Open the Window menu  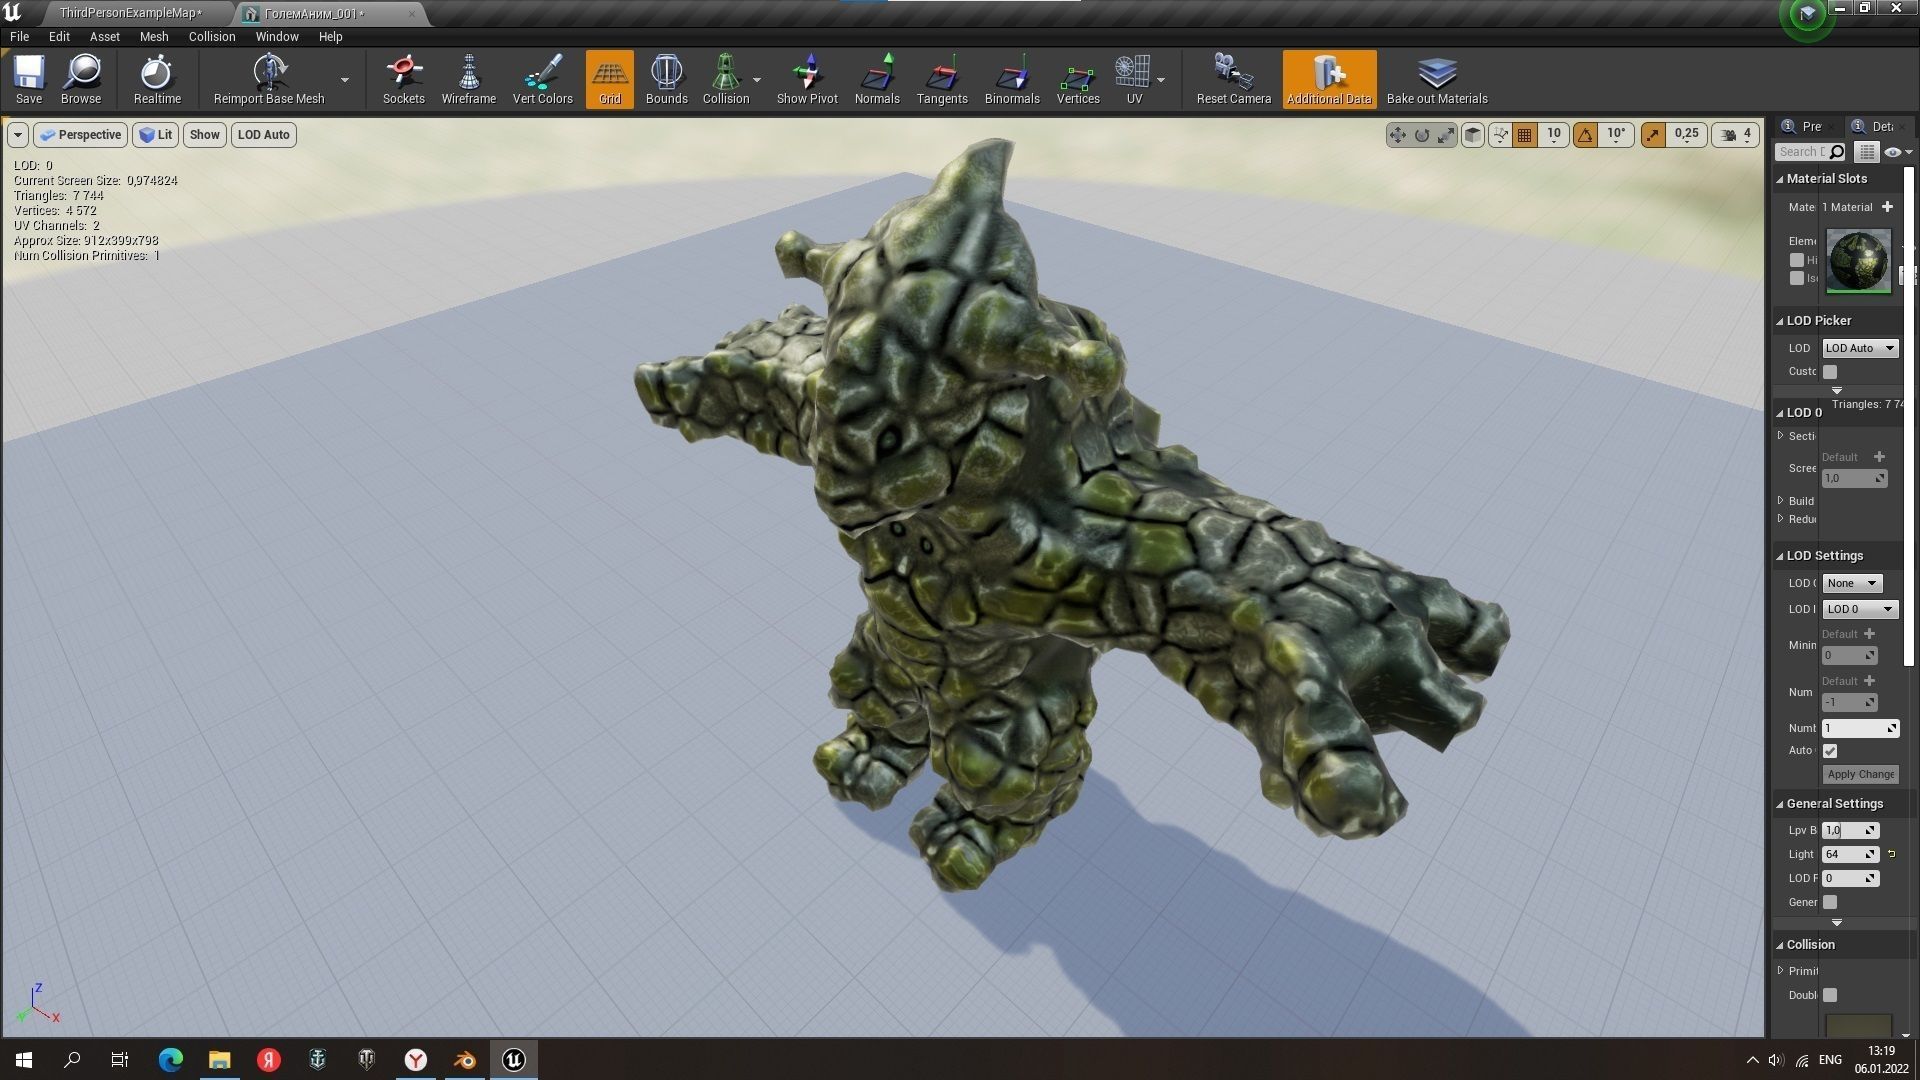coord(277,36)
